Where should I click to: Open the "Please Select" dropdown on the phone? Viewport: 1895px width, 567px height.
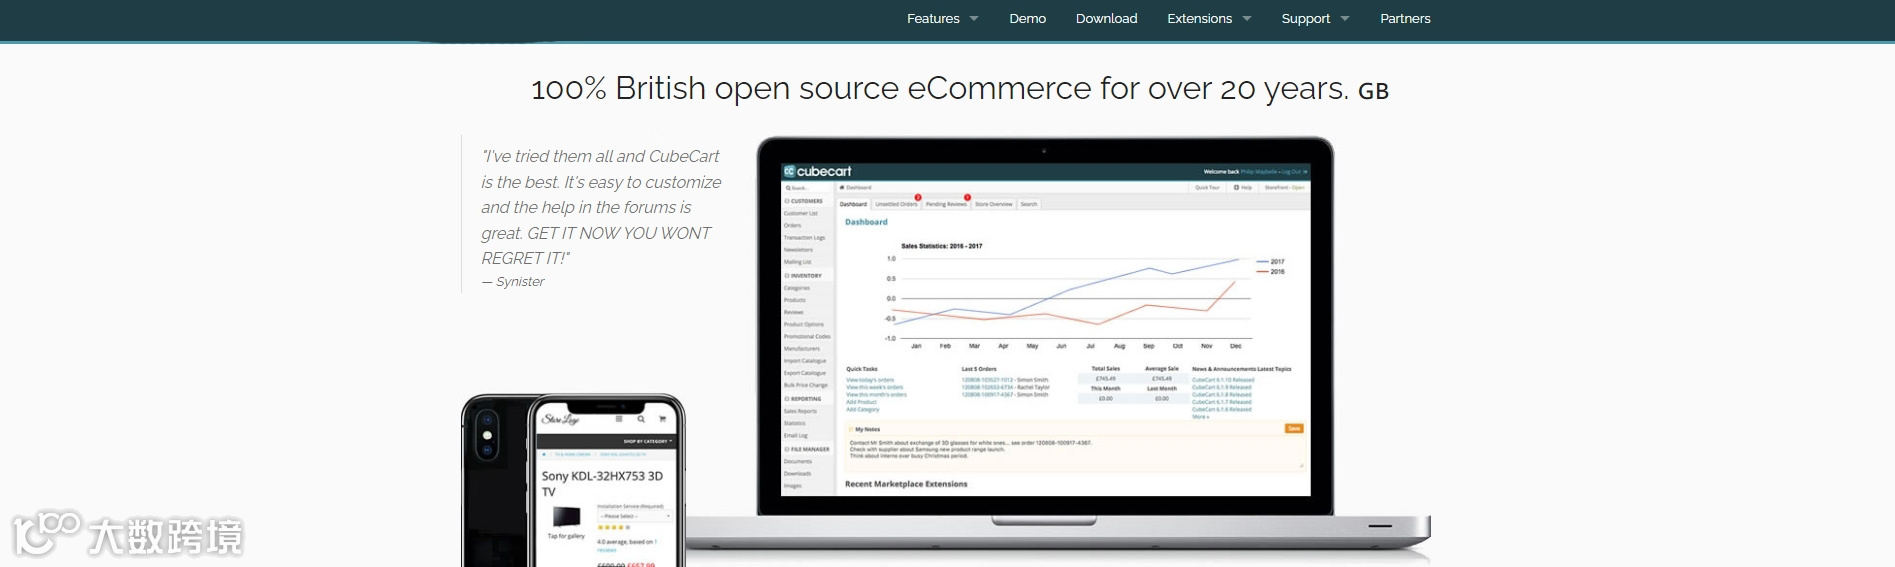point(634,516)
